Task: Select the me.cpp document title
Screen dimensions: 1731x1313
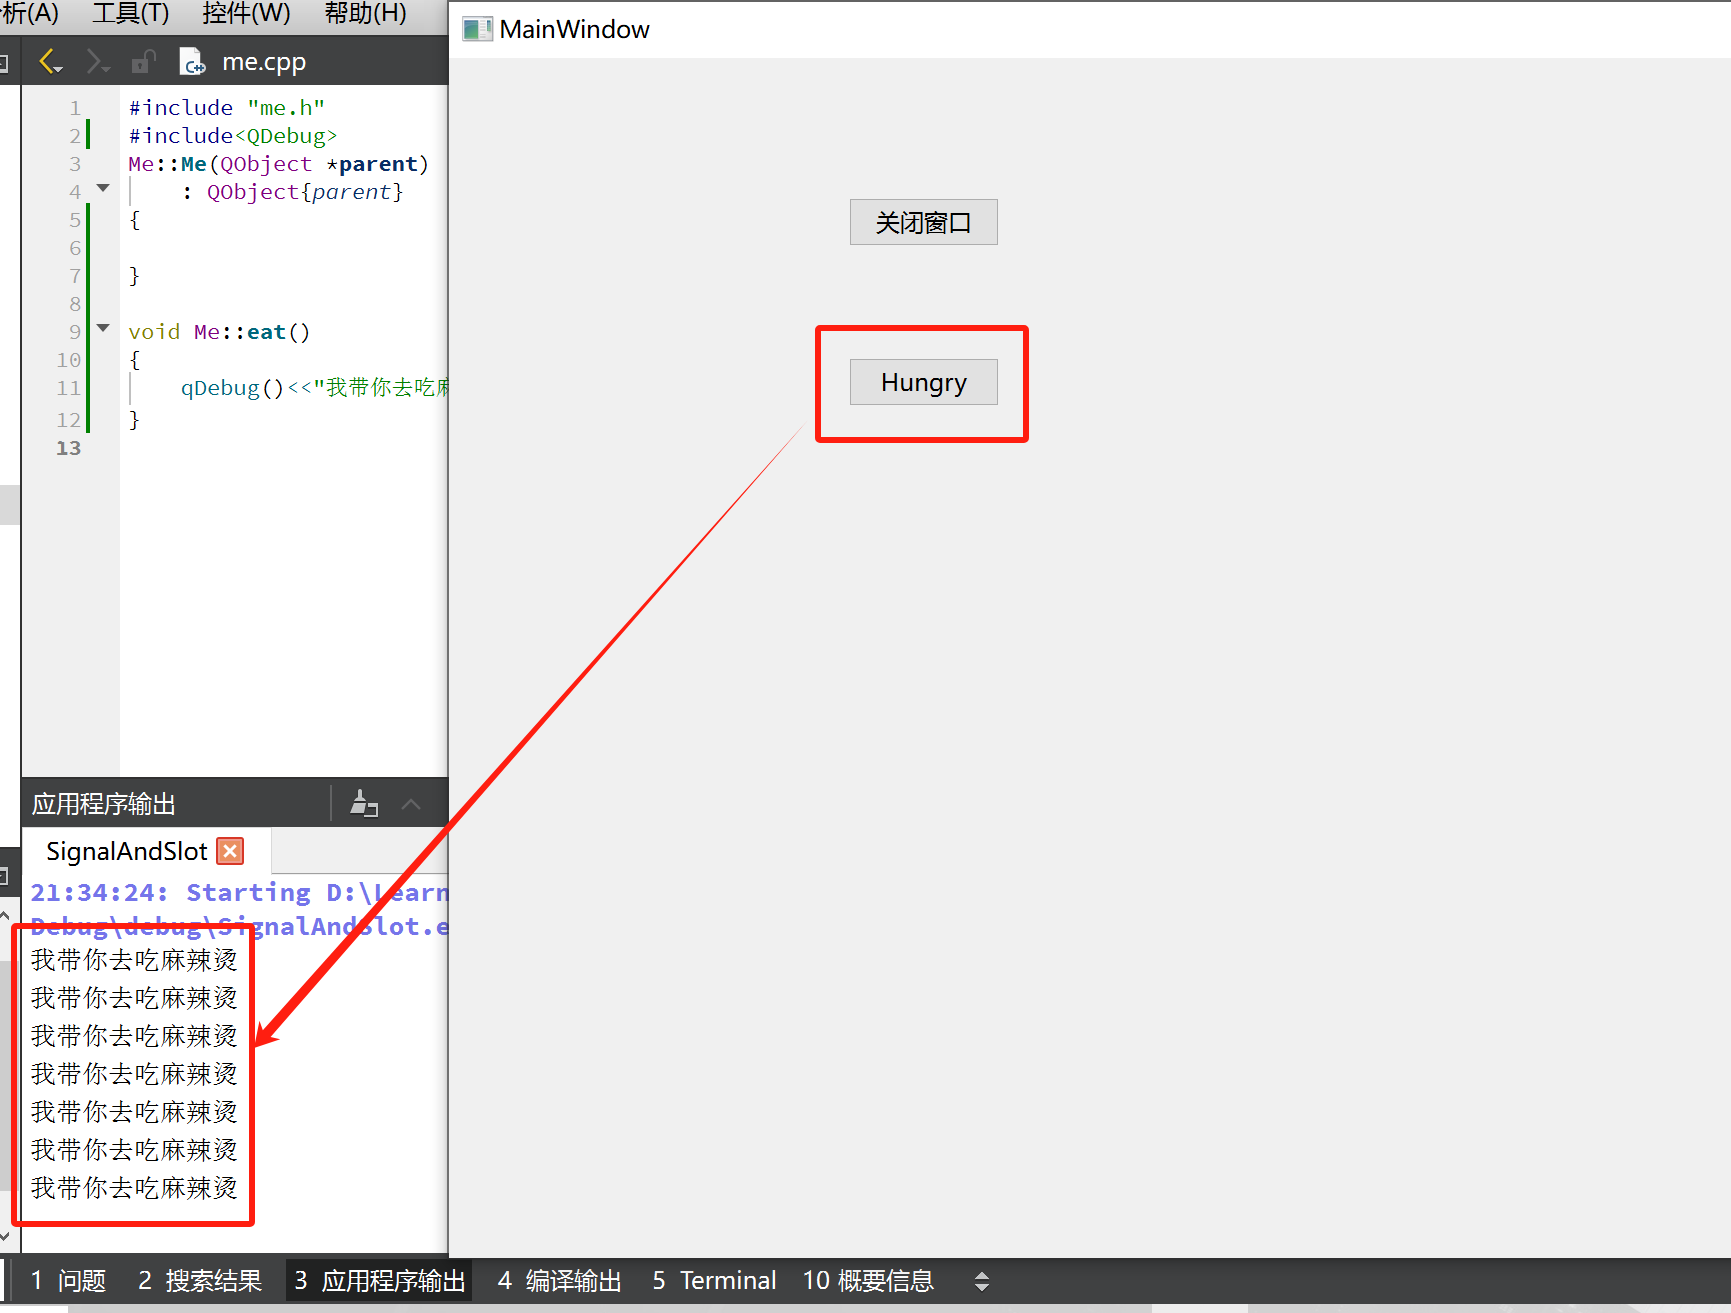Action: point(264,62)
